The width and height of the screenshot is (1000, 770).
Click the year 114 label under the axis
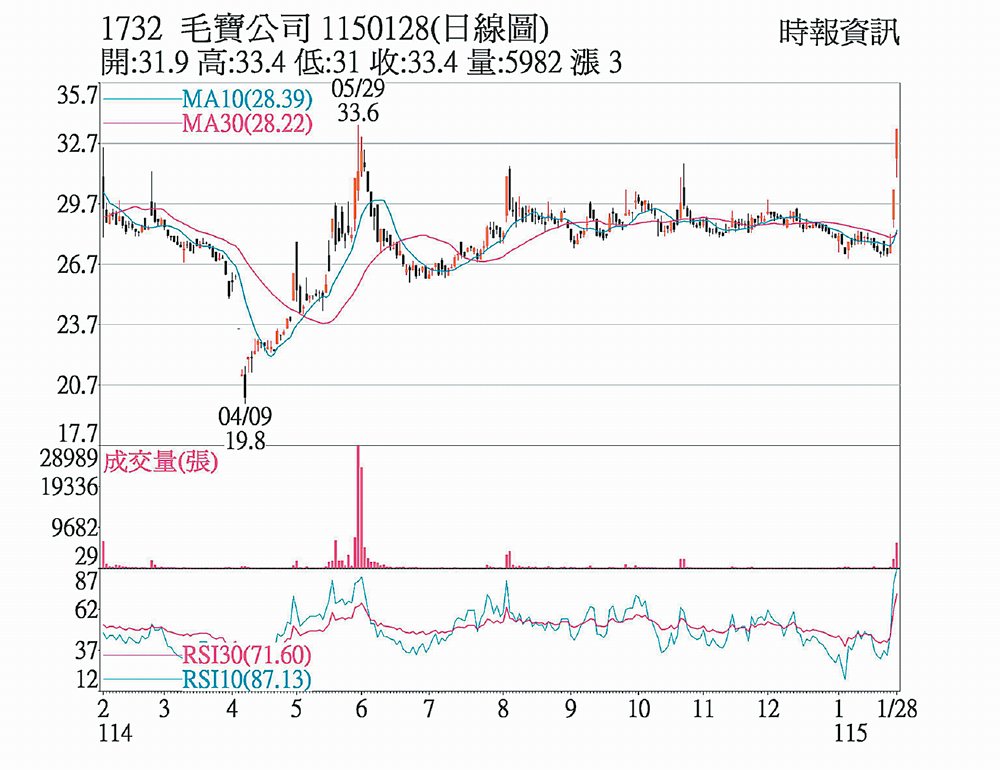pyautogui.click(x=114, y=733)
